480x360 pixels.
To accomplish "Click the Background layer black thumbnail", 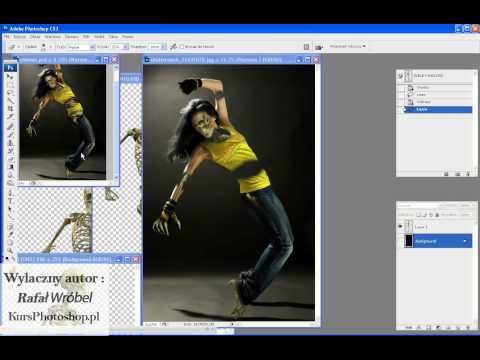I will click(x=409, y=241).
